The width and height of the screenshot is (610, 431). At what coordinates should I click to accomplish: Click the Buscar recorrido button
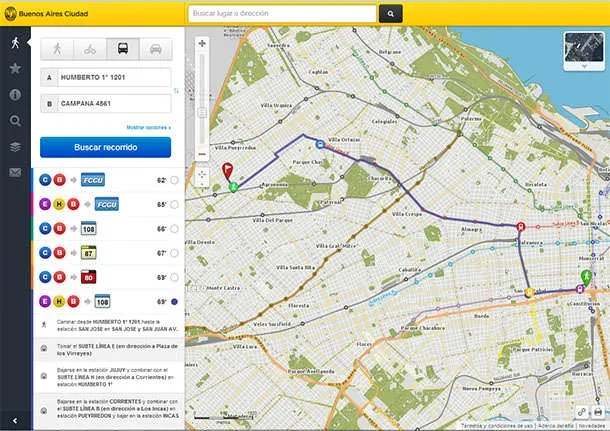click(105, 147)
